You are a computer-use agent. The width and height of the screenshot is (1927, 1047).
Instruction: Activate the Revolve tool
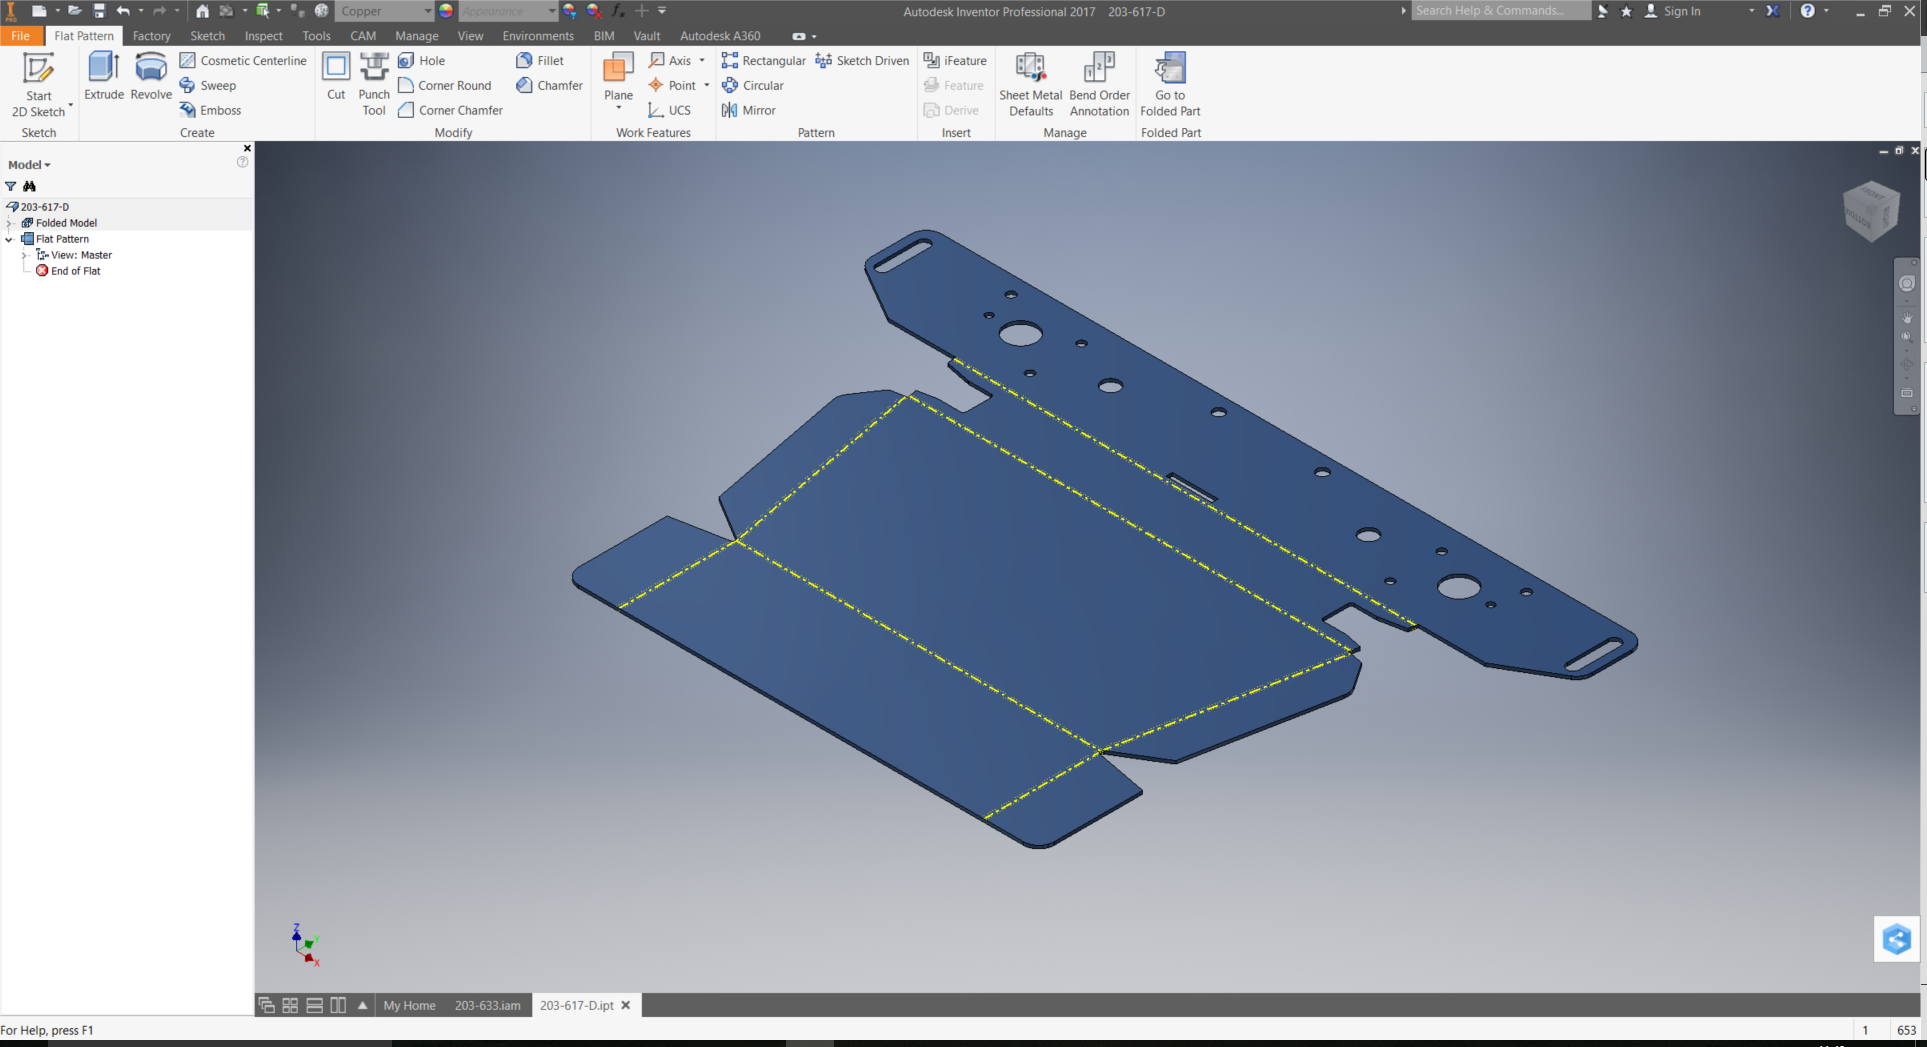point(151,76)
